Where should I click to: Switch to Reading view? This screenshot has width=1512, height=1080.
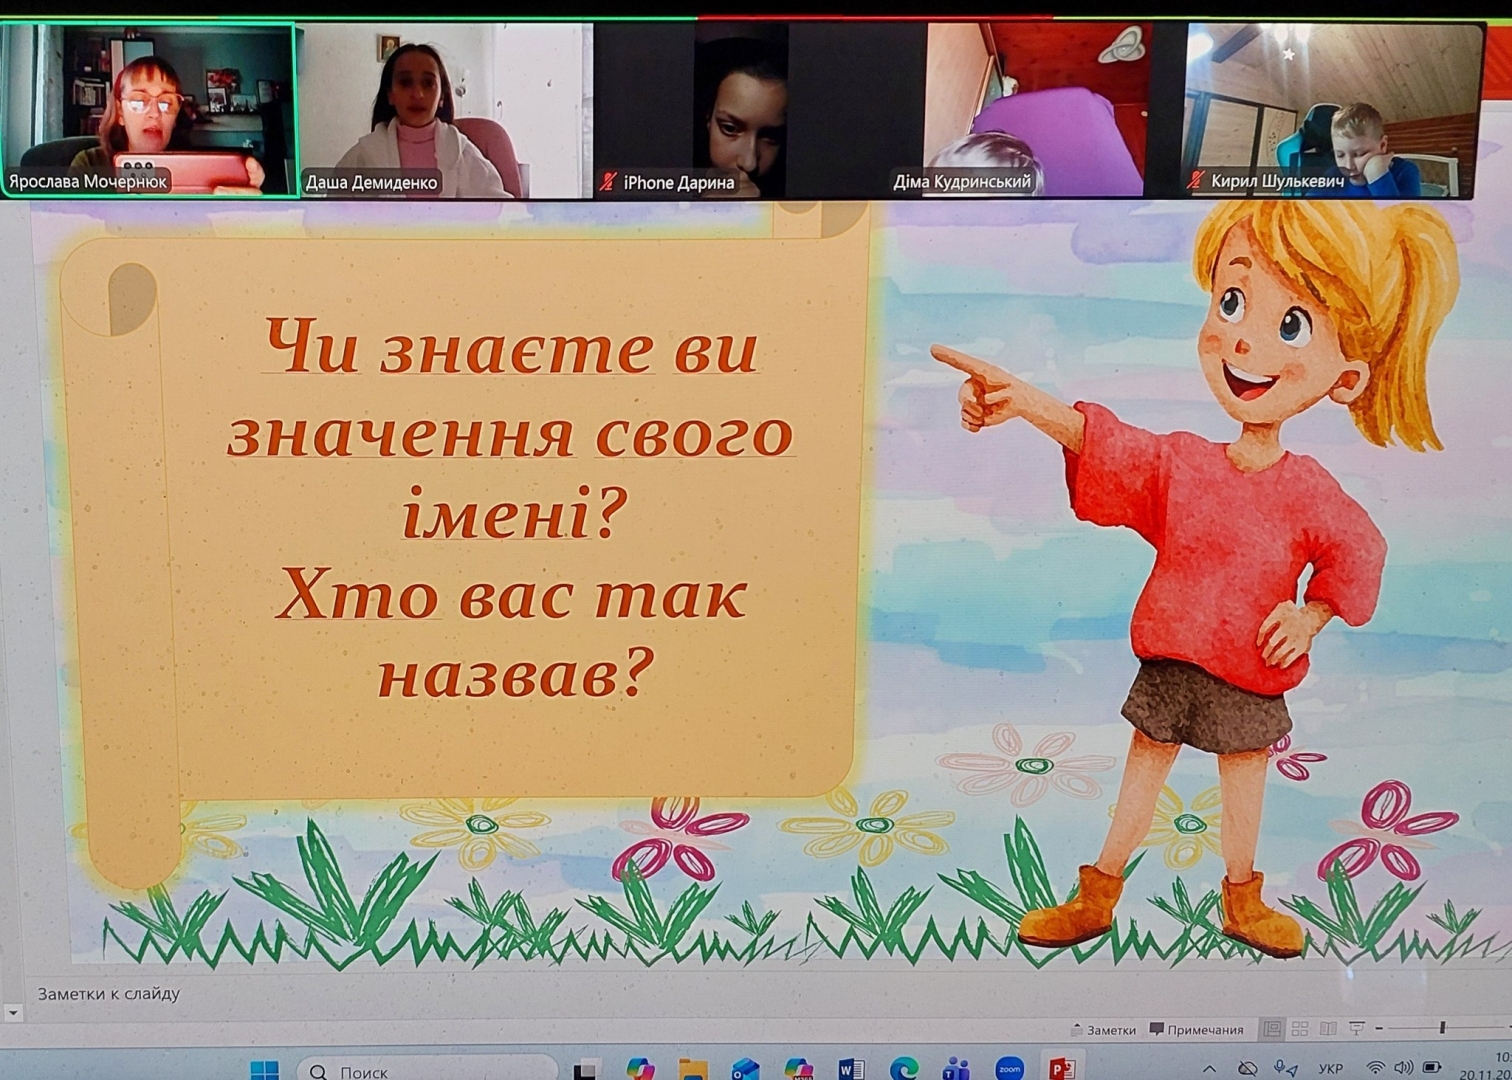click(x=1328, y=1028)
